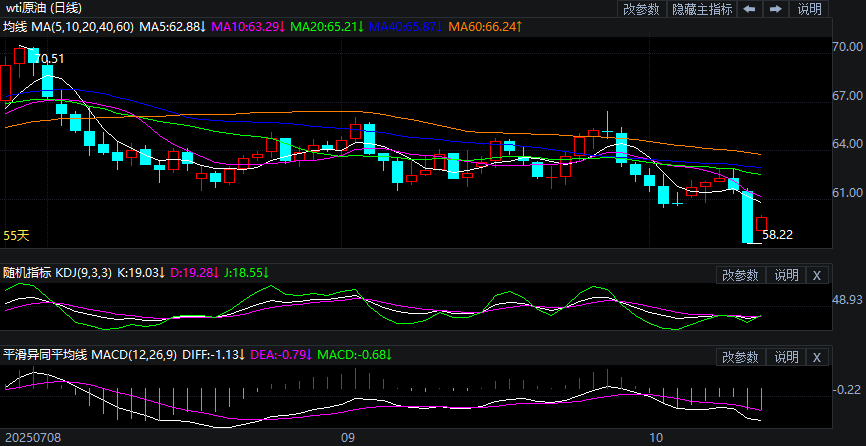Screen dimensions: 866x446
Task: Close the MACD indicator panel with X
Action: (x=816, y=357)
